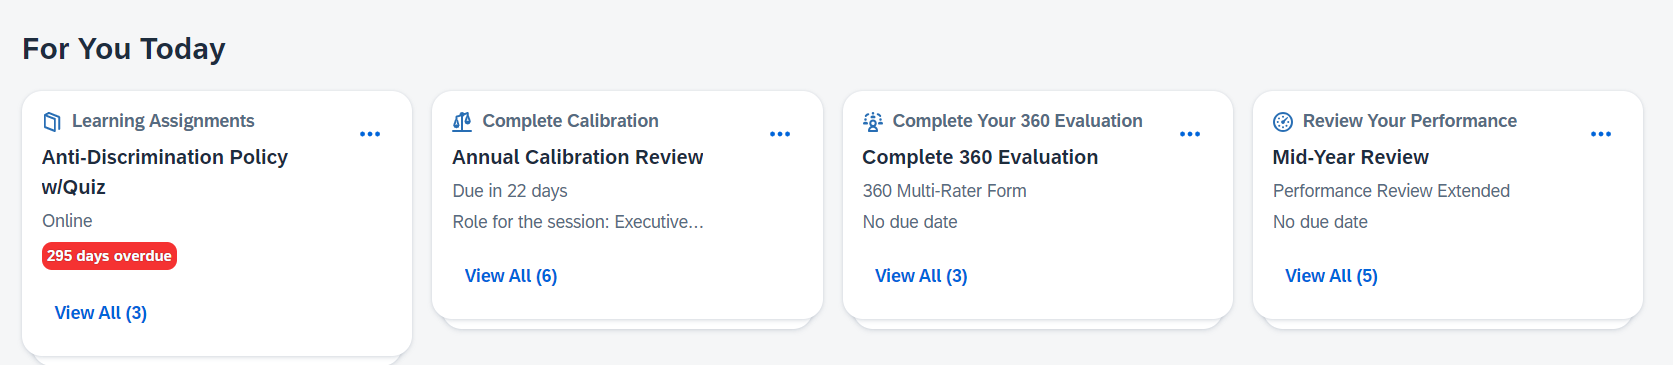Open the Complete 360 Evaluation title
The height and width of the screenshot is (365, 1673).
tap(980, 157)
